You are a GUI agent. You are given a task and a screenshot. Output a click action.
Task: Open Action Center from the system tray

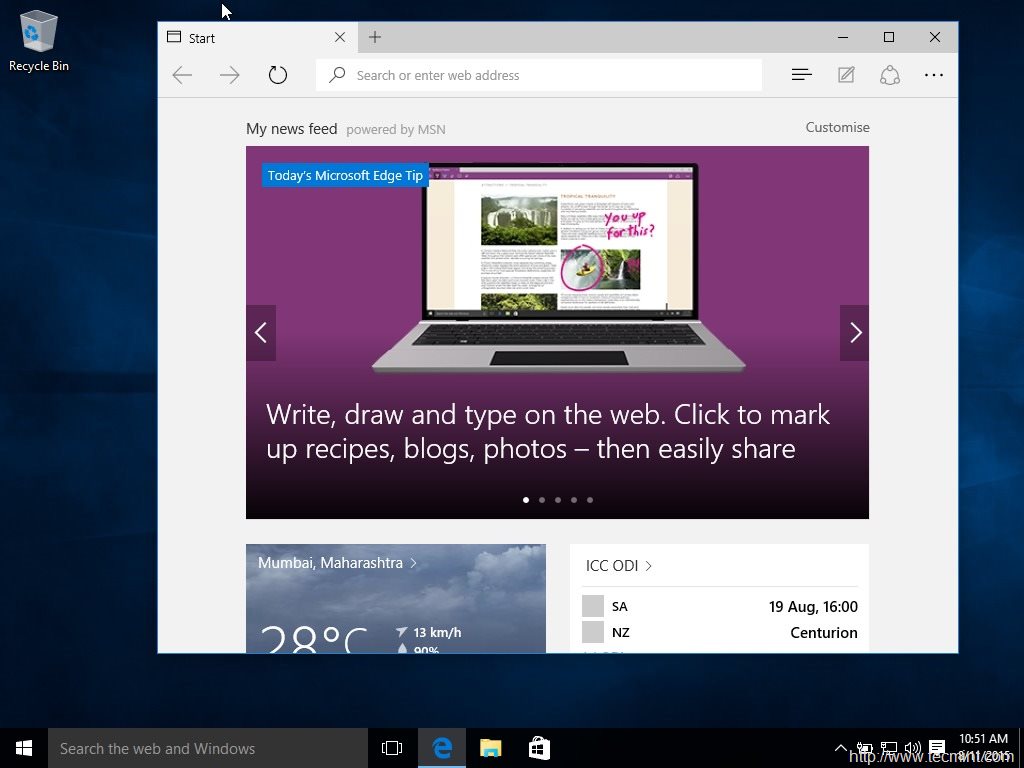(937, 747)
